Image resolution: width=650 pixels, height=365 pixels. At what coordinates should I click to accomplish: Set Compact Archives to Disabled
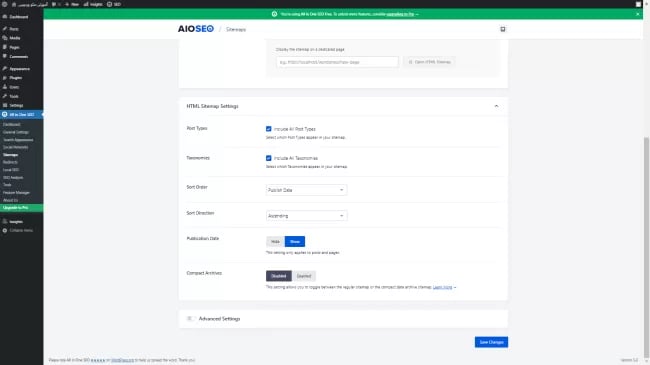click(x=279, y=276)
